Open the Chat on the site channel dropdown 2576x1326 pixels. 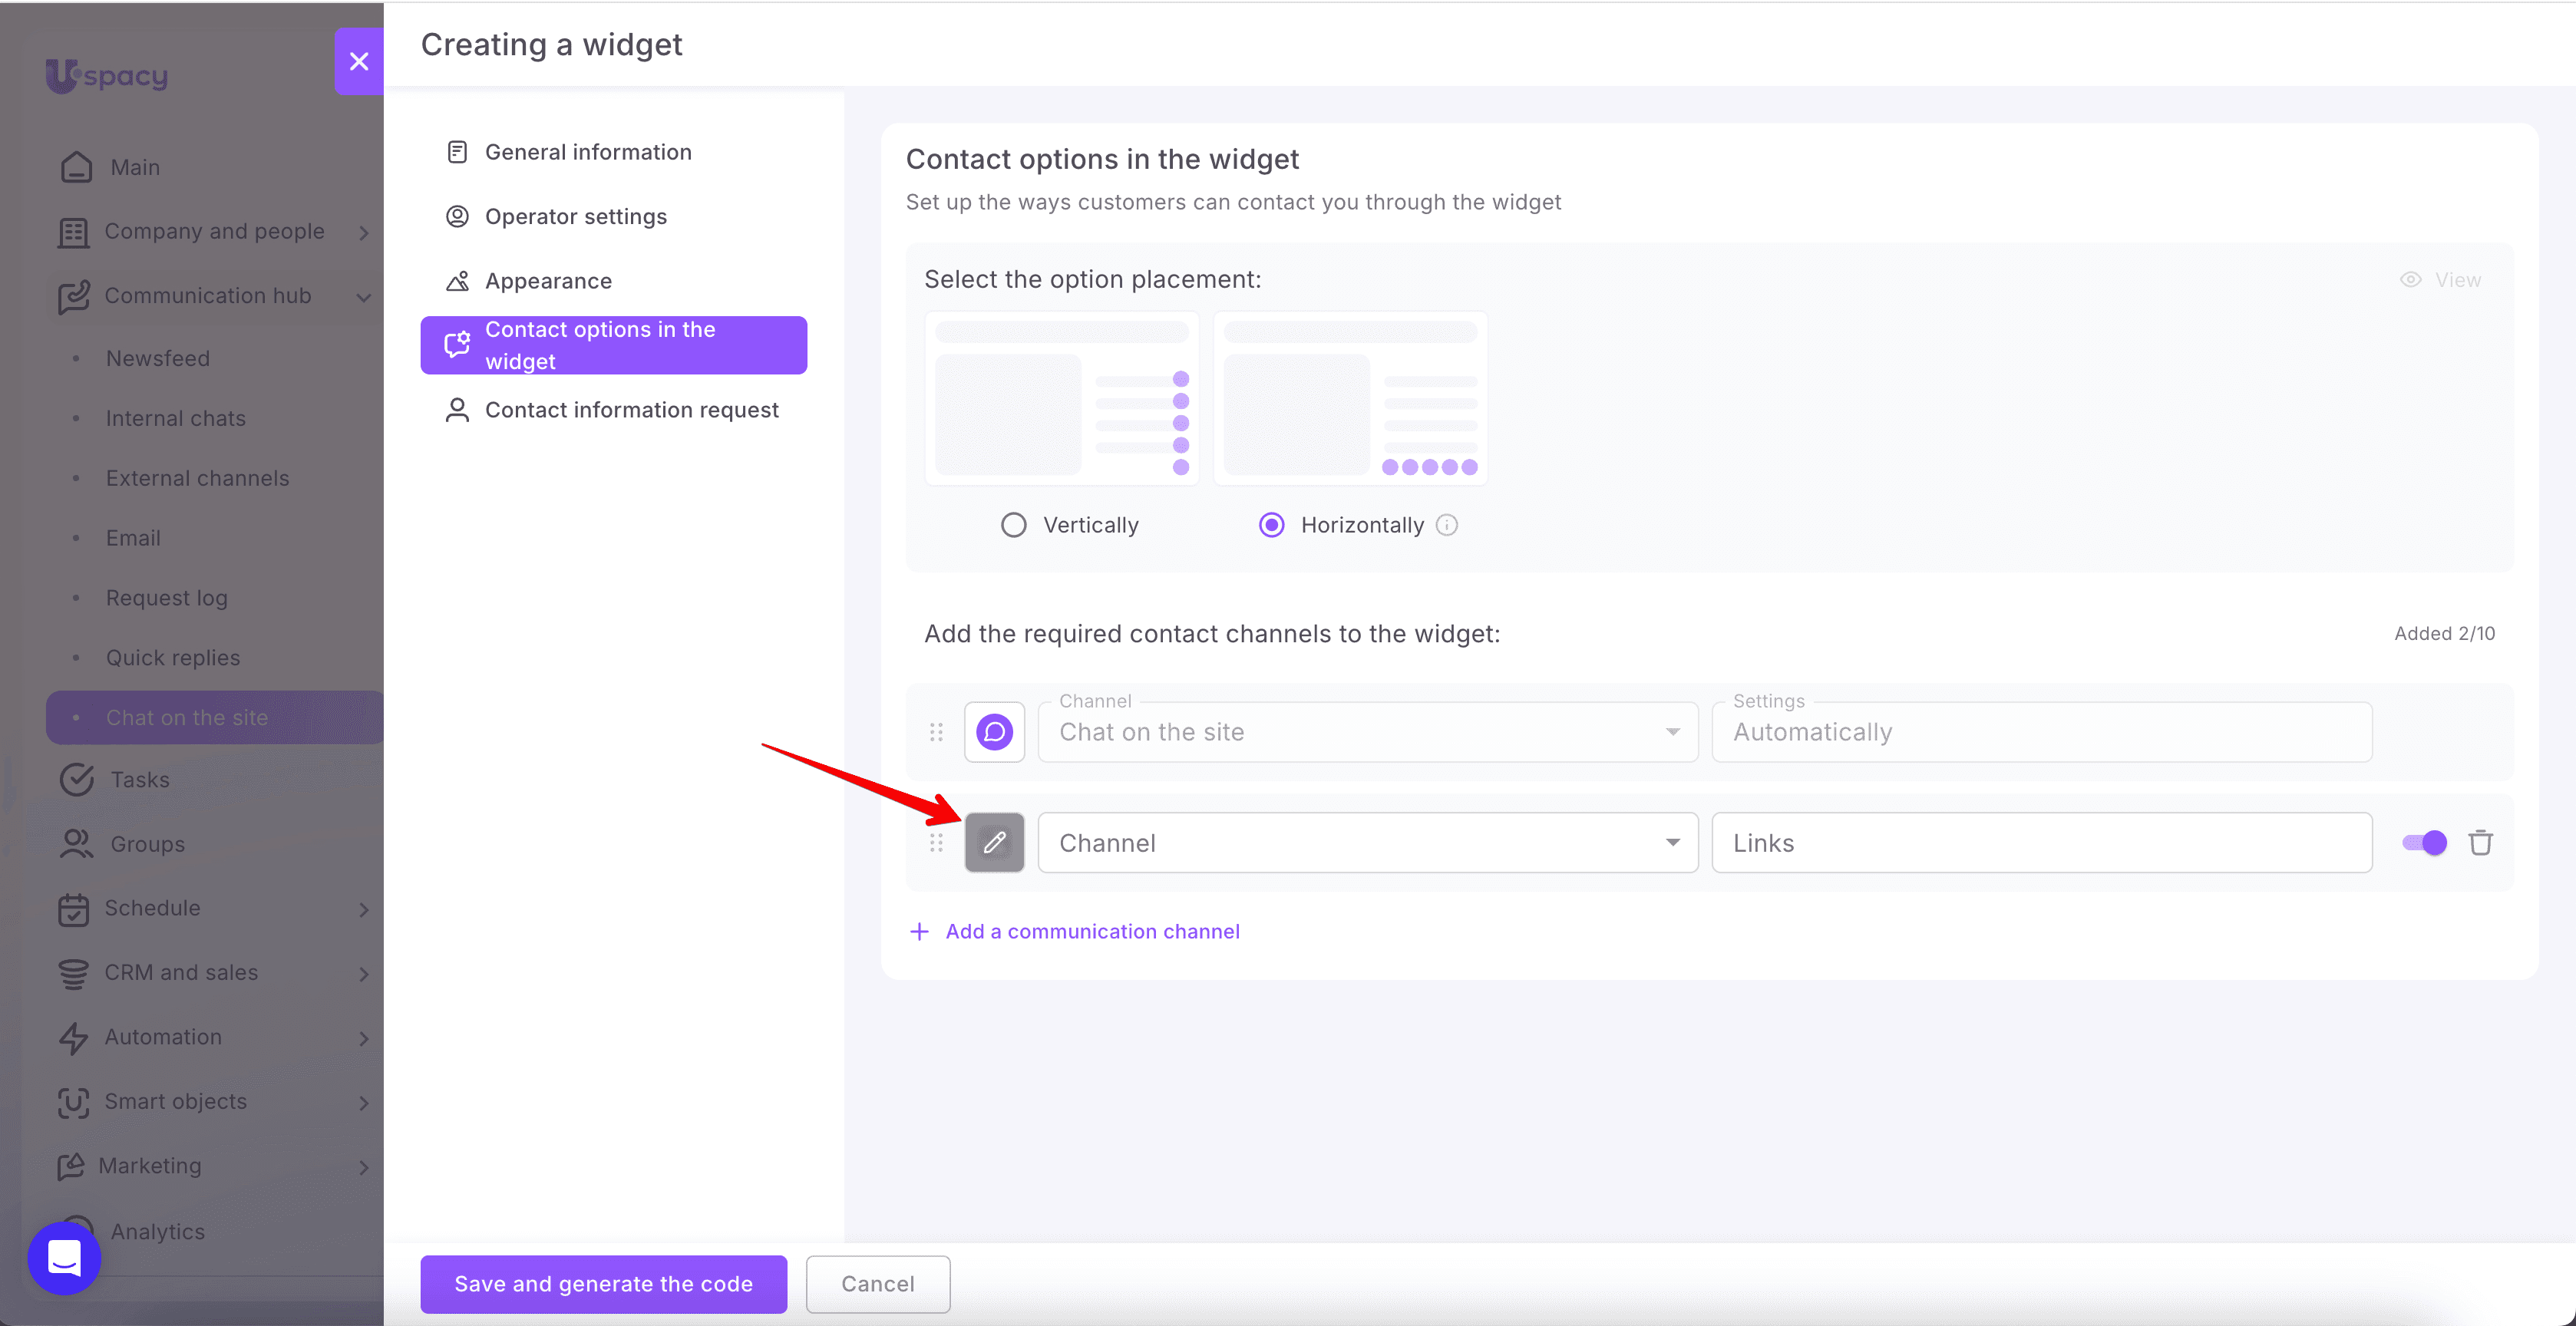(1367, 732)
